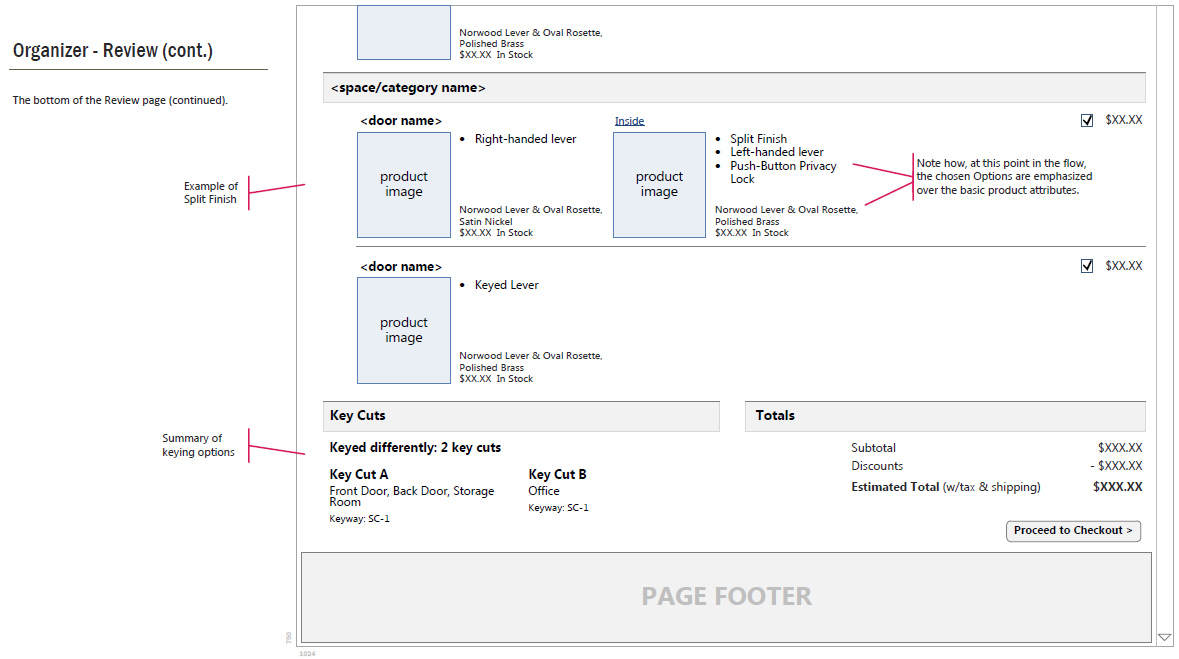This screenshot has height=659, width=1179.
Task: Click the partial product image at the top
Action: [404, 32]
